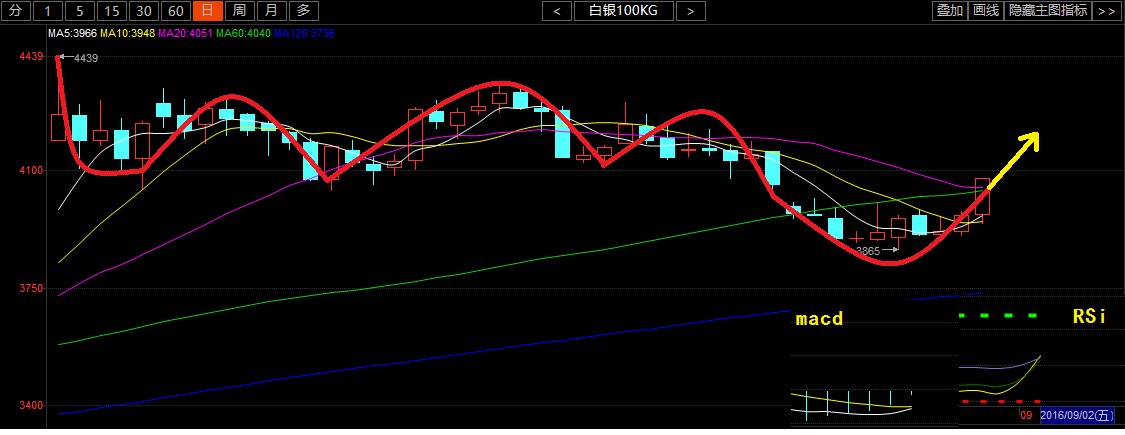Open the 60-minute chart period
Screen dimensions: 1125x435
(x=177, y=11)
